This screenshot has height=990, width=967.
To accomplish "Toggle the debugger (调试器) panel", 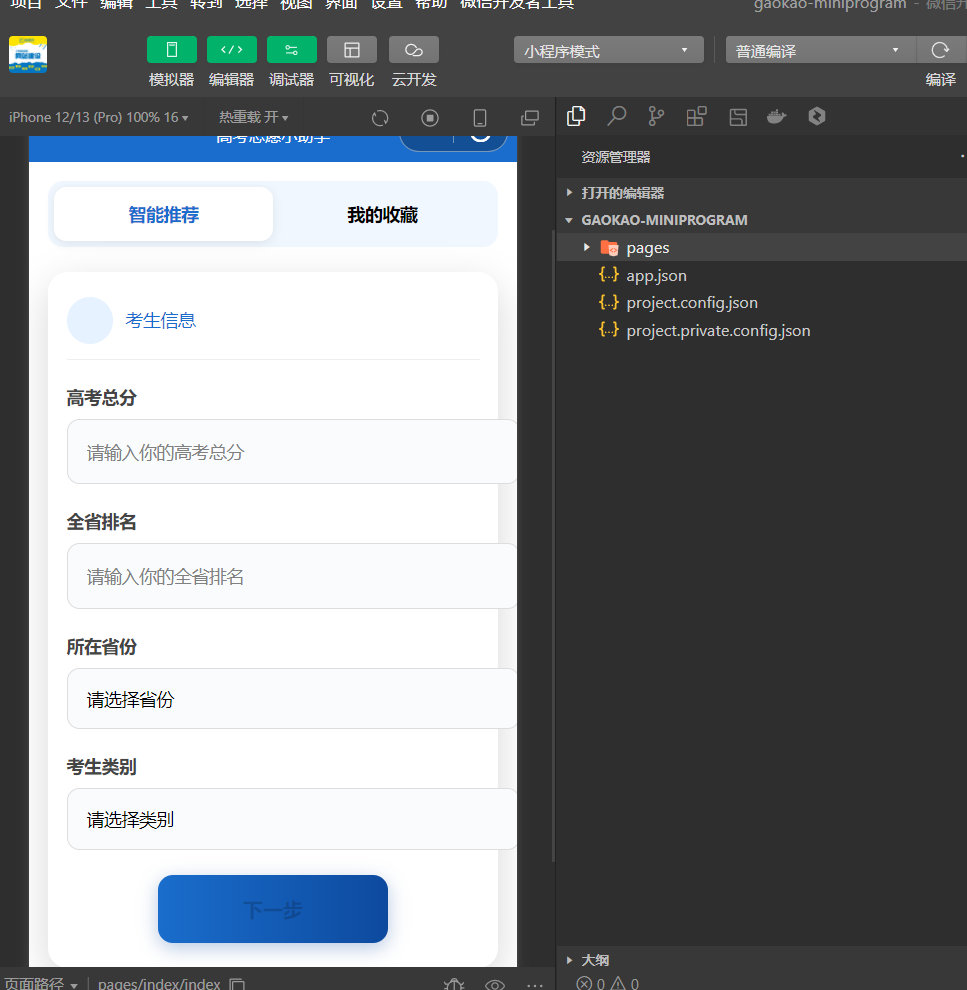I will (x=292, y=50).
